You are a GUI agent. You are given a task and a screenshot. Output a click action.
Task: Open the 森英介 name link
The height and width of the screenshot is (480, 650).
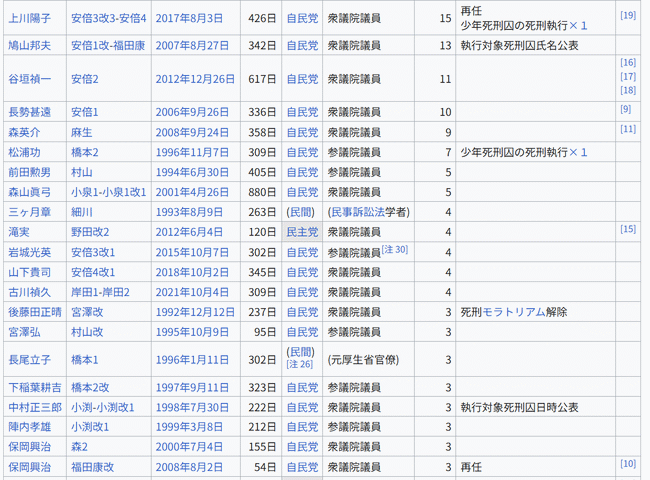pyautogui.click(x=24, y=132)
